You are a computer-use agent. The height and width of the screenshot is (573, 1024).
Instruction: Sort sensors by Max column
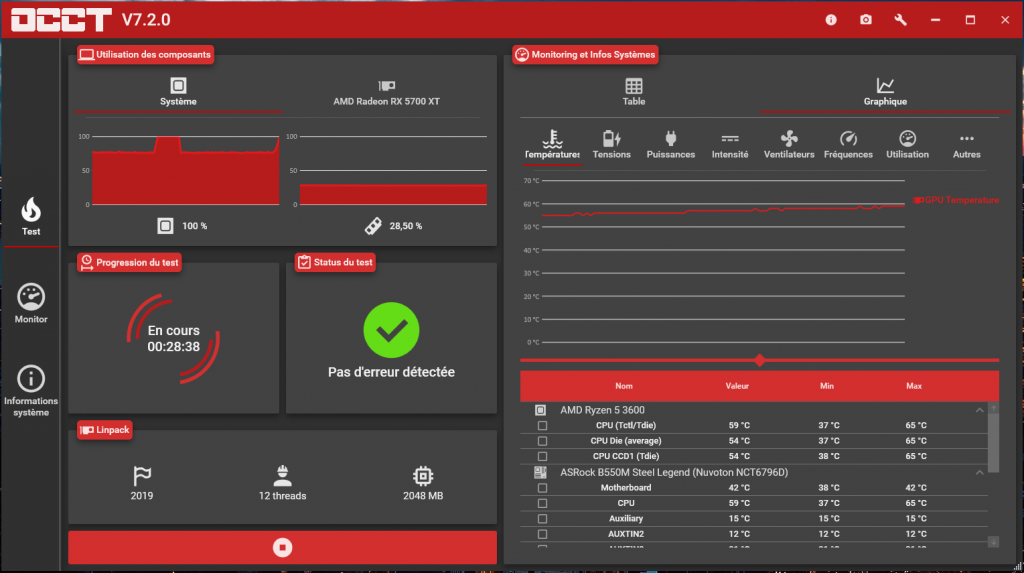(914, 386)
